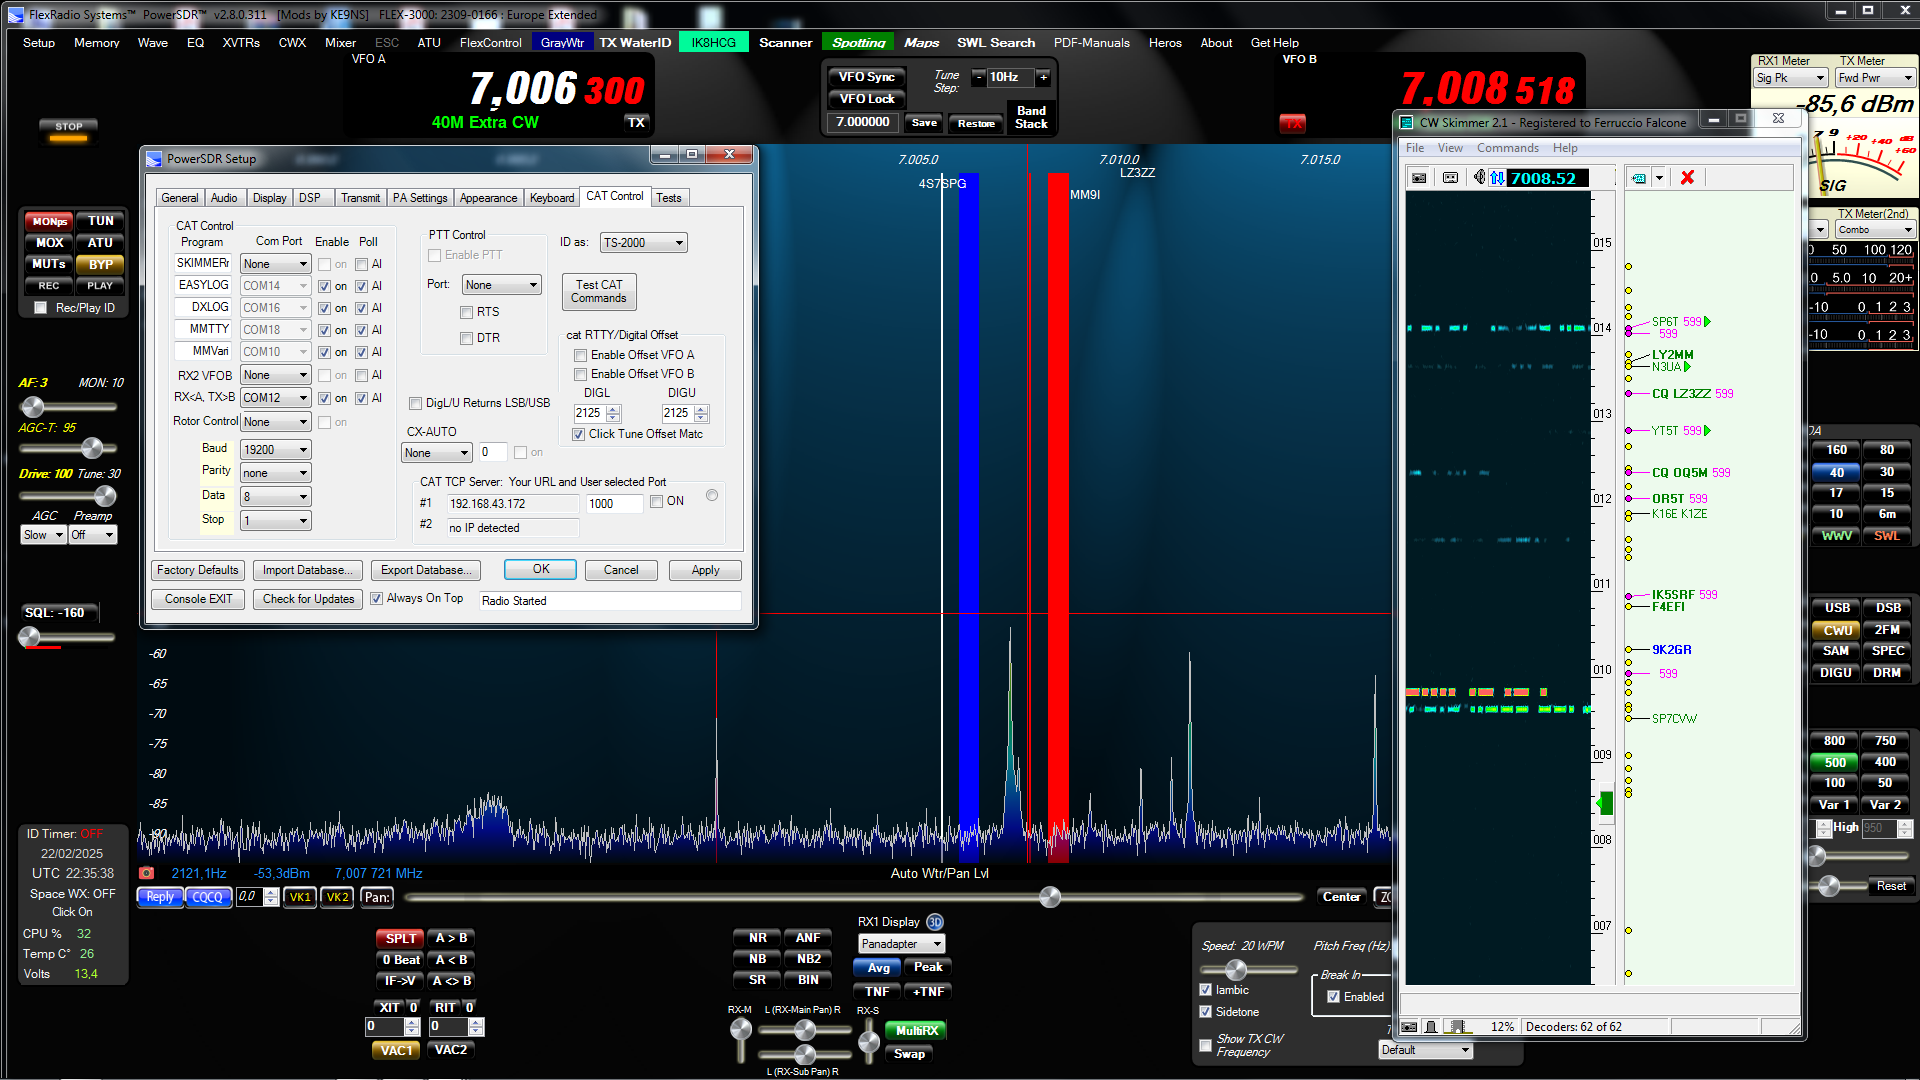This screenshot has height=1080, width=1920.
Task: Open the RX1 Display Panadapter dropdown
Action: coord(901,944)
